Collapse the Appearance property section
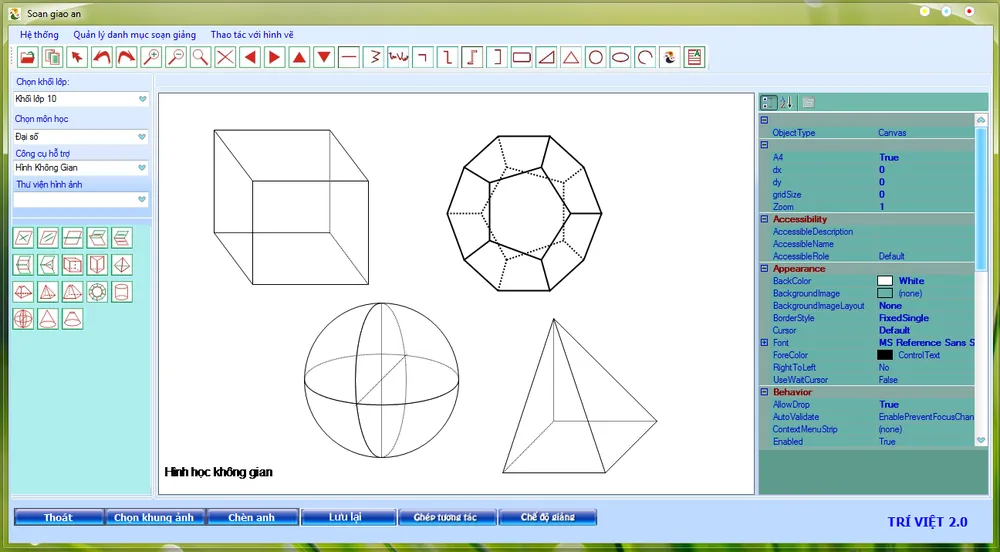This screenshot has width=1000, height=552. 765,269
